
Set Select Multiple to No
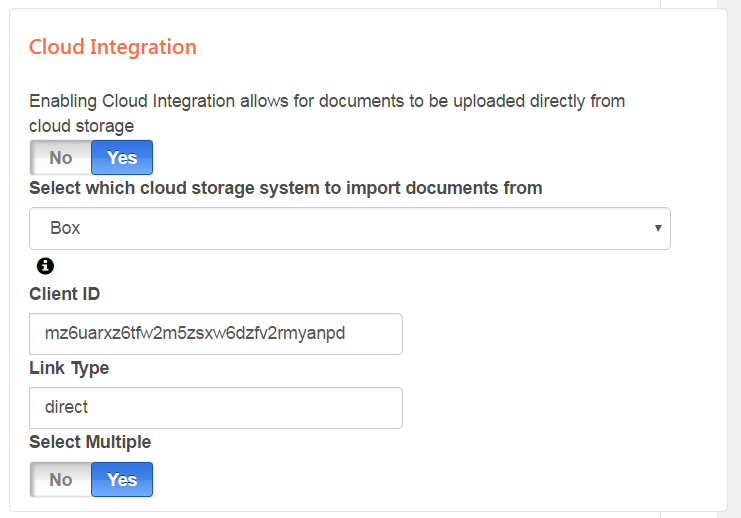tap(61, 480)
